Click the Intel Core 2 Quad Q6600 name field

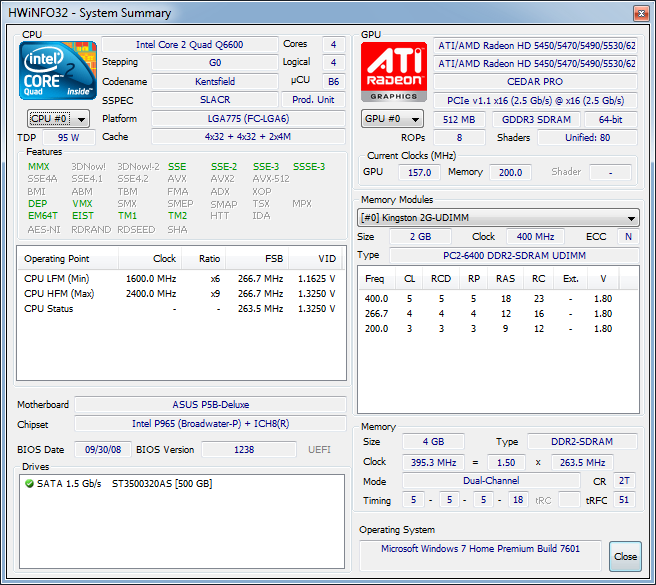point(190,44)
